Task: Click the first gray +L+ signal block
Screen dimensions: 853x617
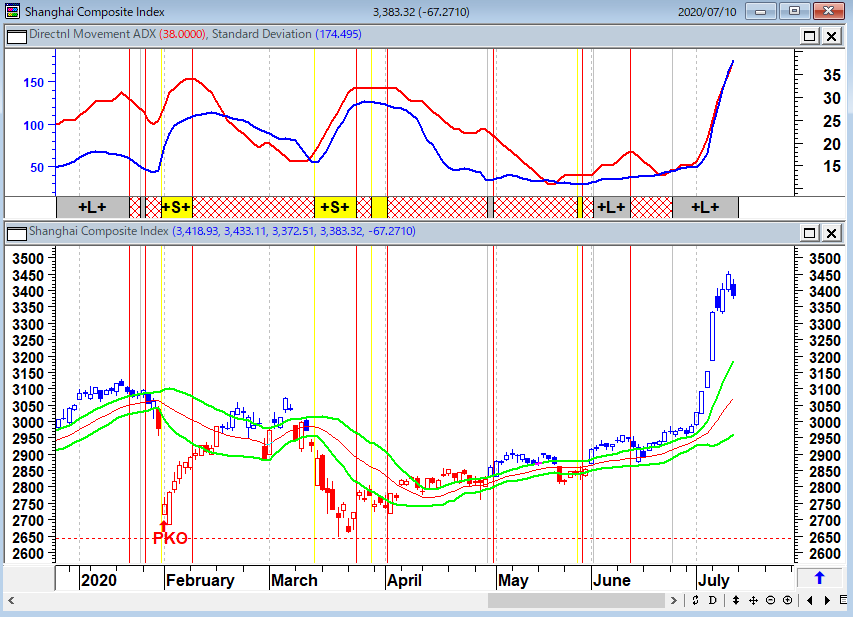Action: (x=93, y=207)
